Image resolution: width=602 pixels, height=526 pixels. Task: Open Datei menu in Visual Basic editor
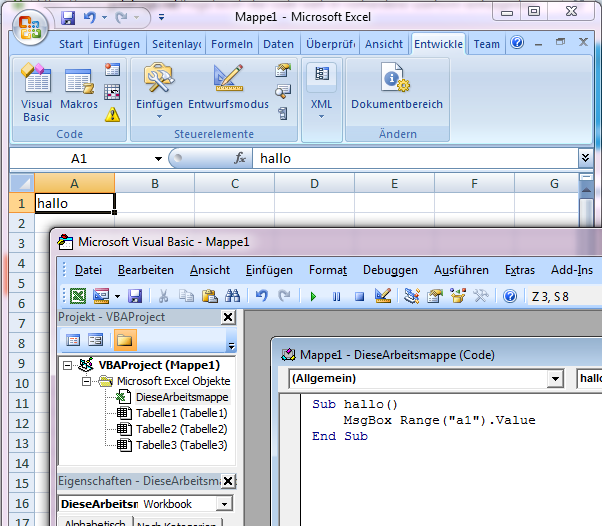pyautogui.click(x=88, y=270)
